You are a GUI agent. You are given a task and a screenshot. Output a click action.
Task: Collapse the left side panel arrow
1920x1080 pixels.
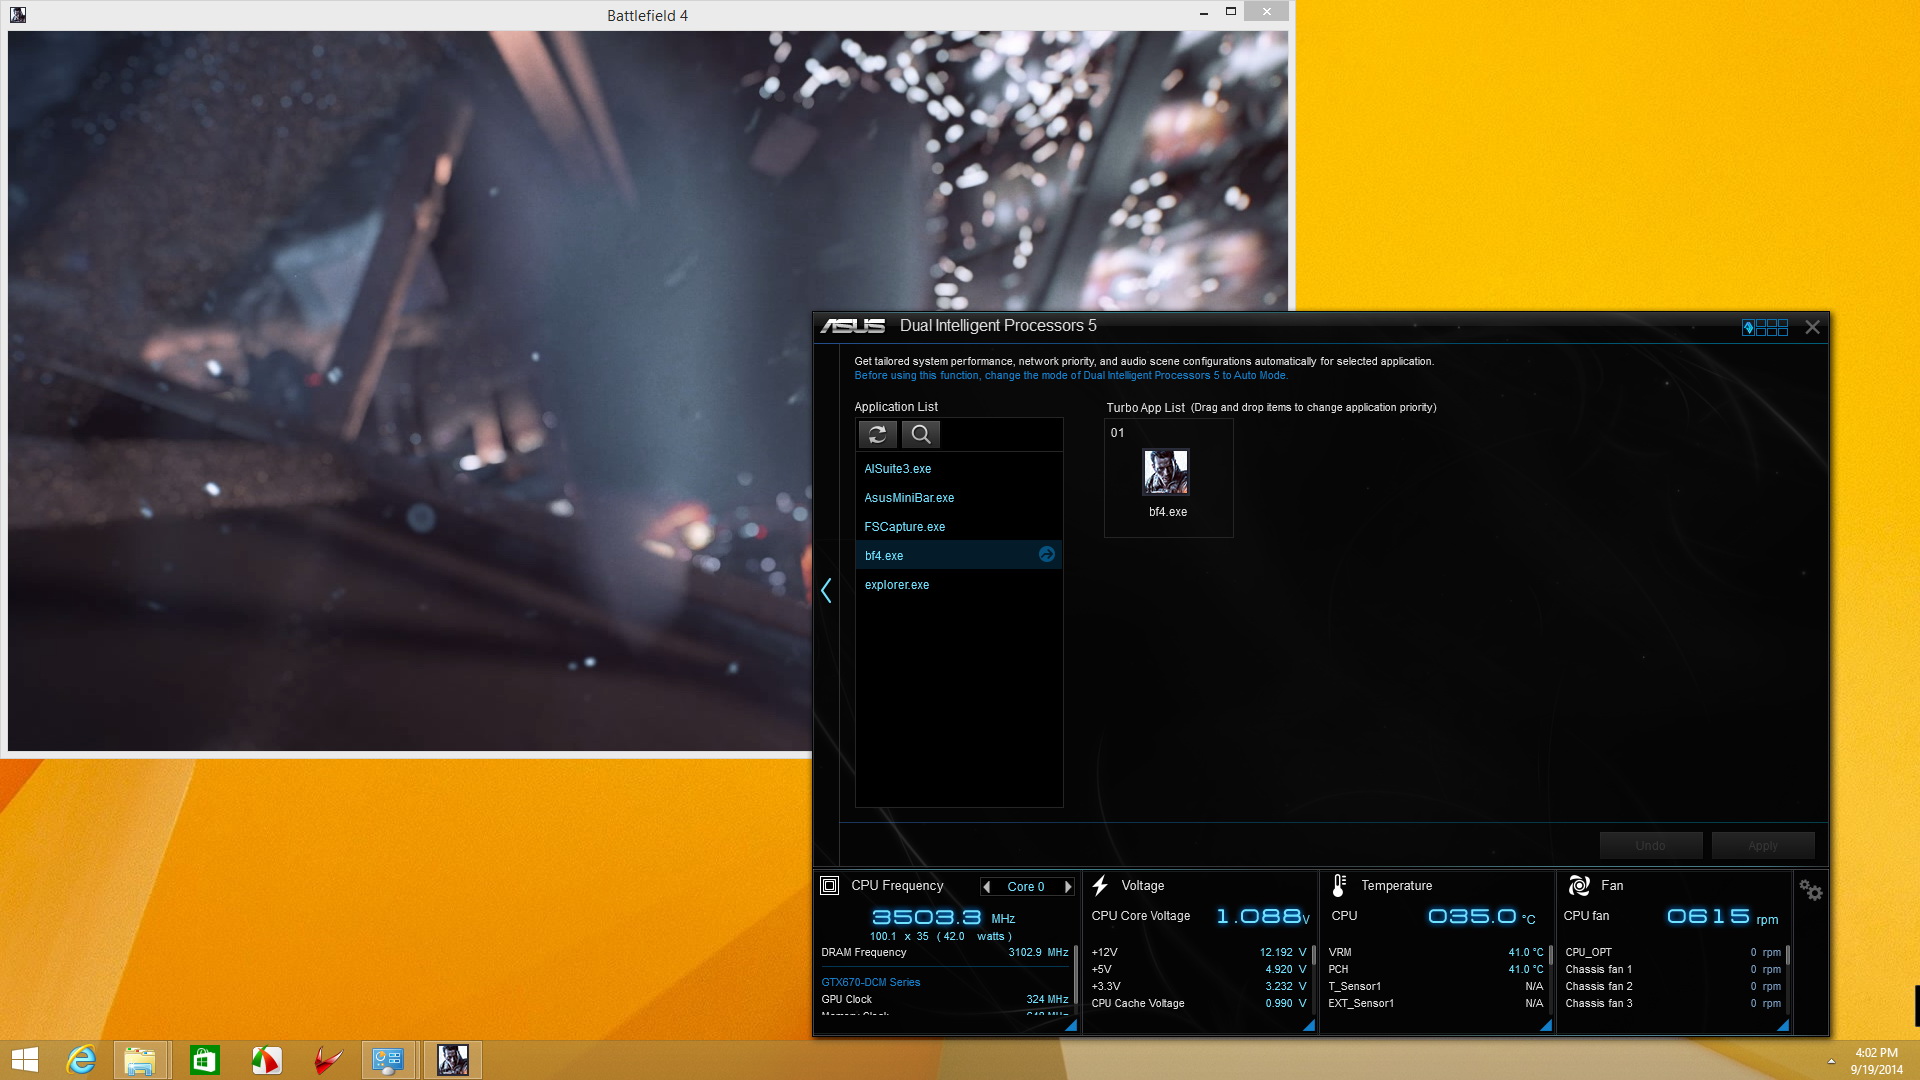pos(826,590)
